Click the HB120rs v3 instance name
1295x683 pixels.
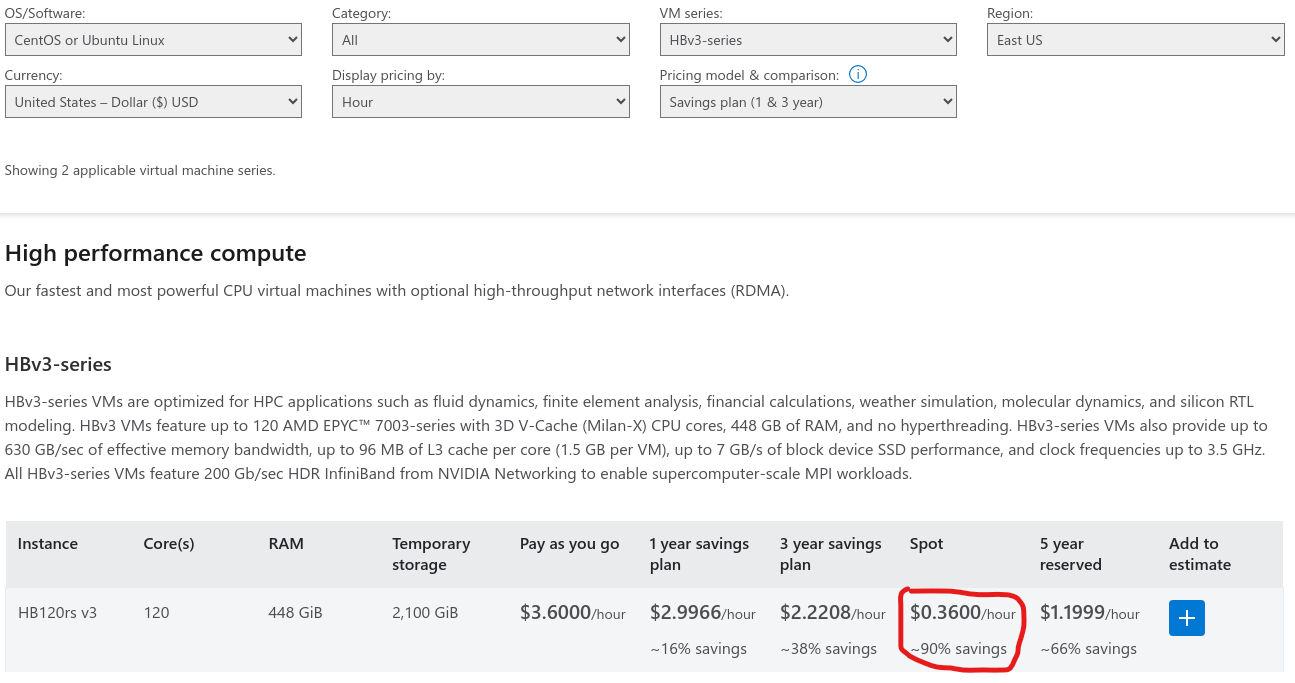57,613
